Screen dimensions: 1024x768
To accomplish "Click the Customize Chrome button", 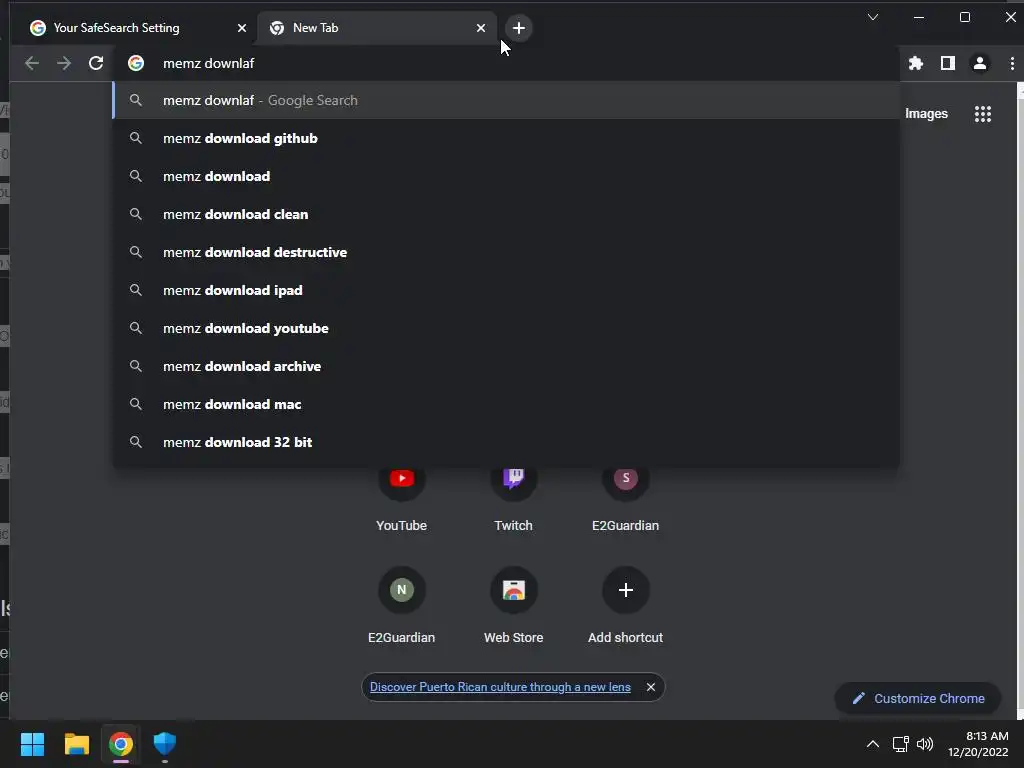I will tap(918, 699).
